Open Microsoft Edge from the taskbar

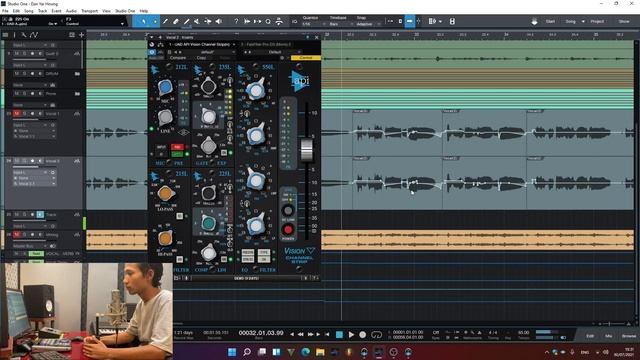(x=305, y=352)
